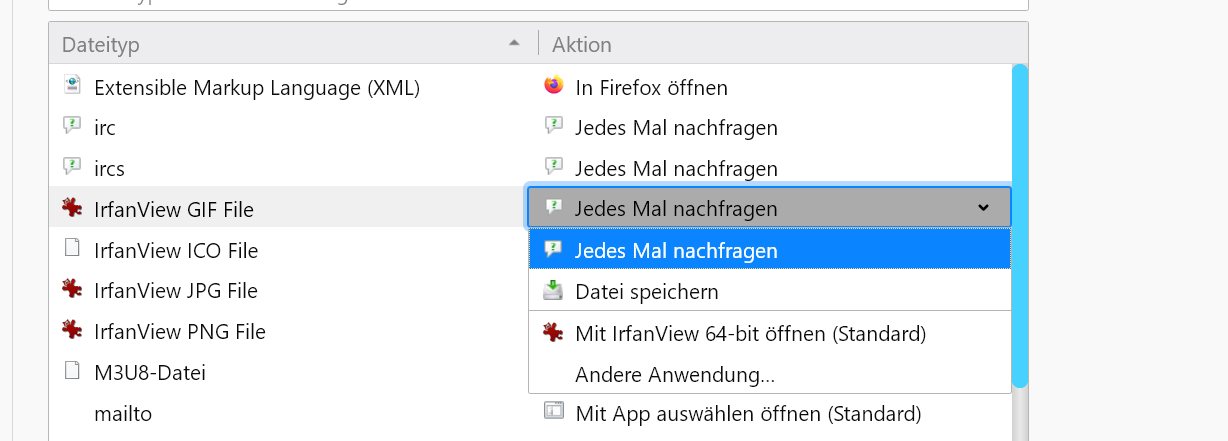The image size is (1228, 441).
Task: Choose Datei speichern option
Action: click(x=646, y=292)
